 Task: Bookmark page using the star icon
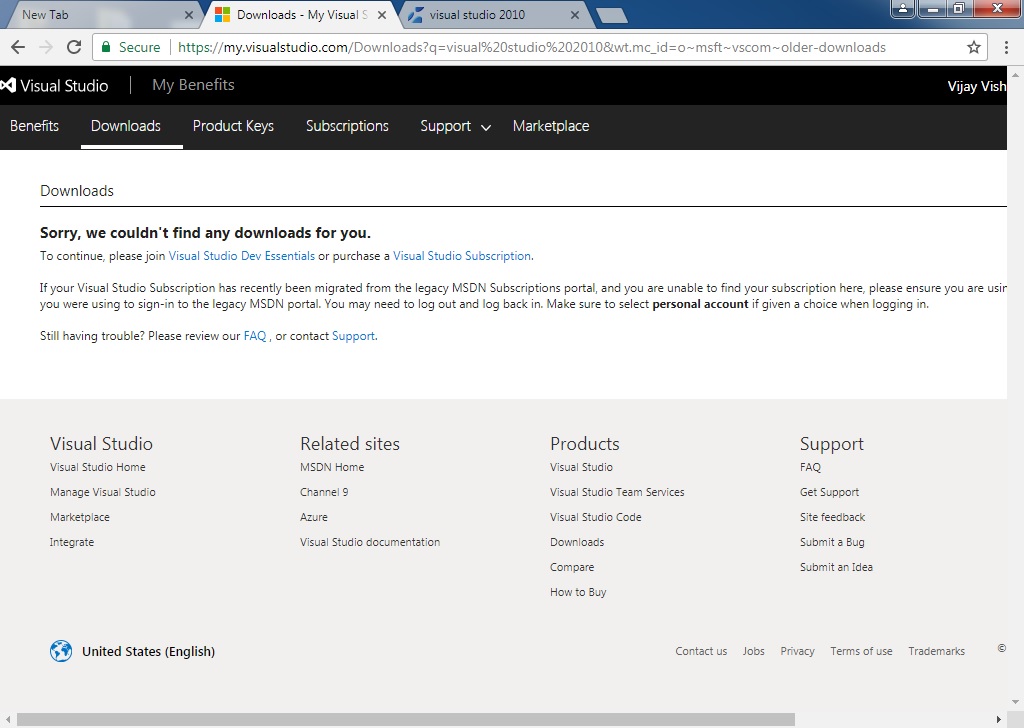(x=973, y=47)
